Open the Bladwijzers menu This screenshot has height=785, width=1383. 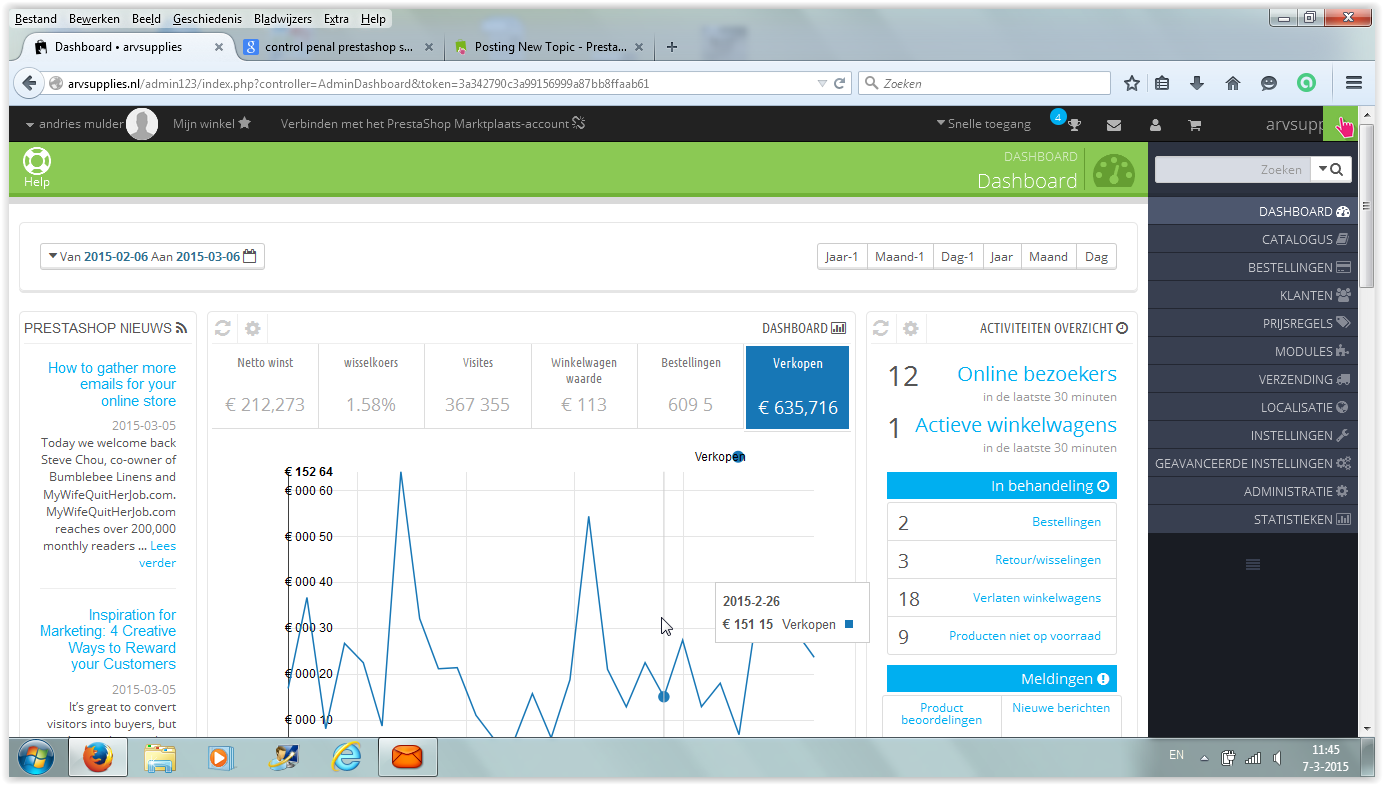(x=283, y=19)
